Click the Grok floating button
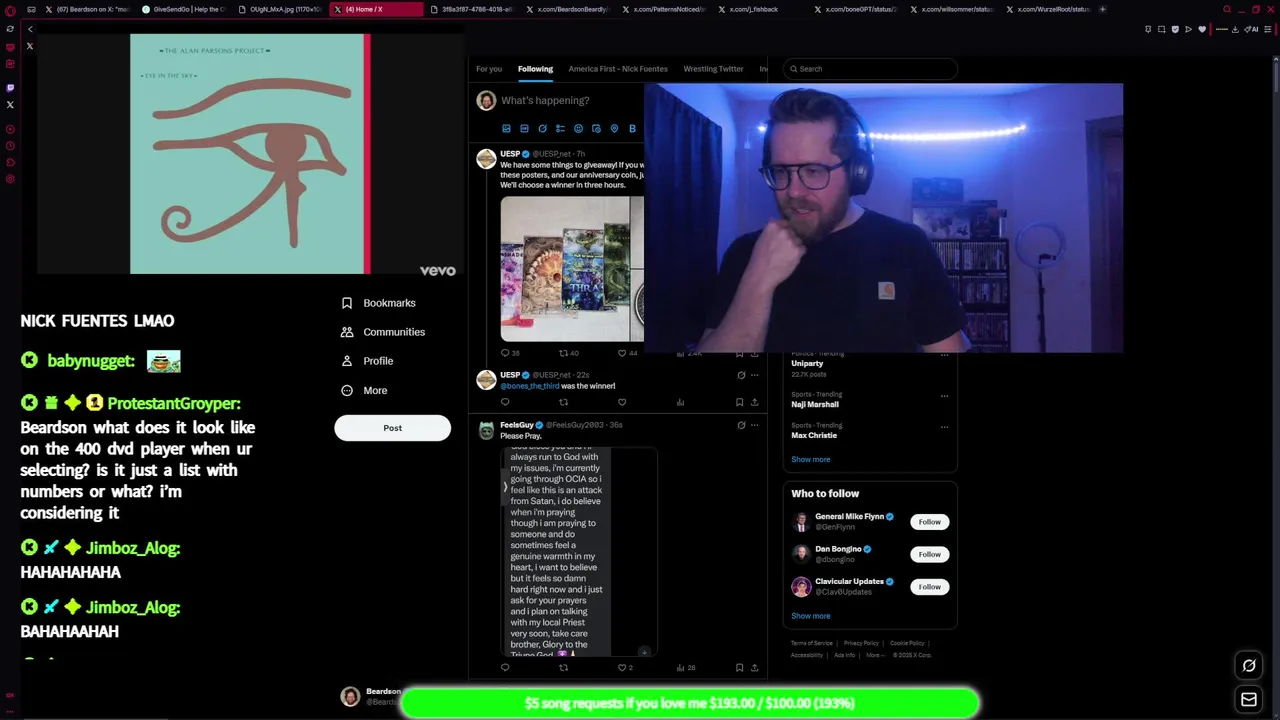Viewport: 1280px width, 720px height. click(x=1249, y=666)
